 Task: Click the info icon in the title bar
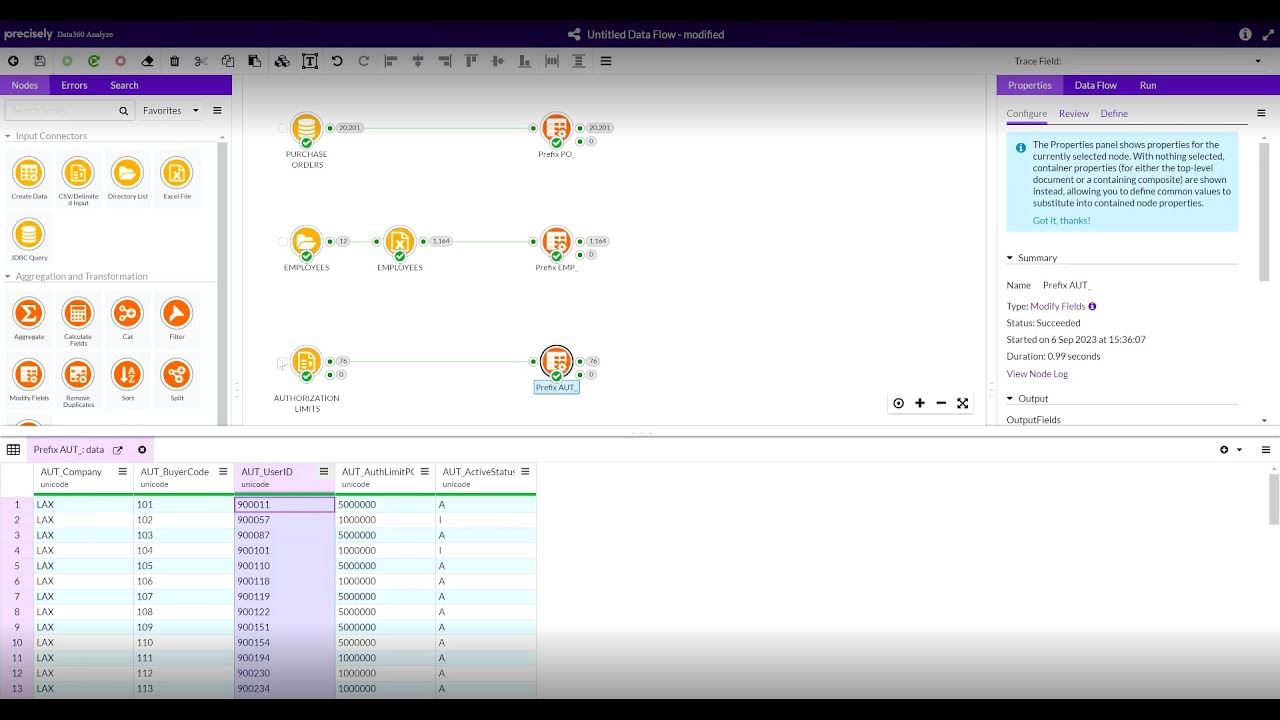(1245, 34)
